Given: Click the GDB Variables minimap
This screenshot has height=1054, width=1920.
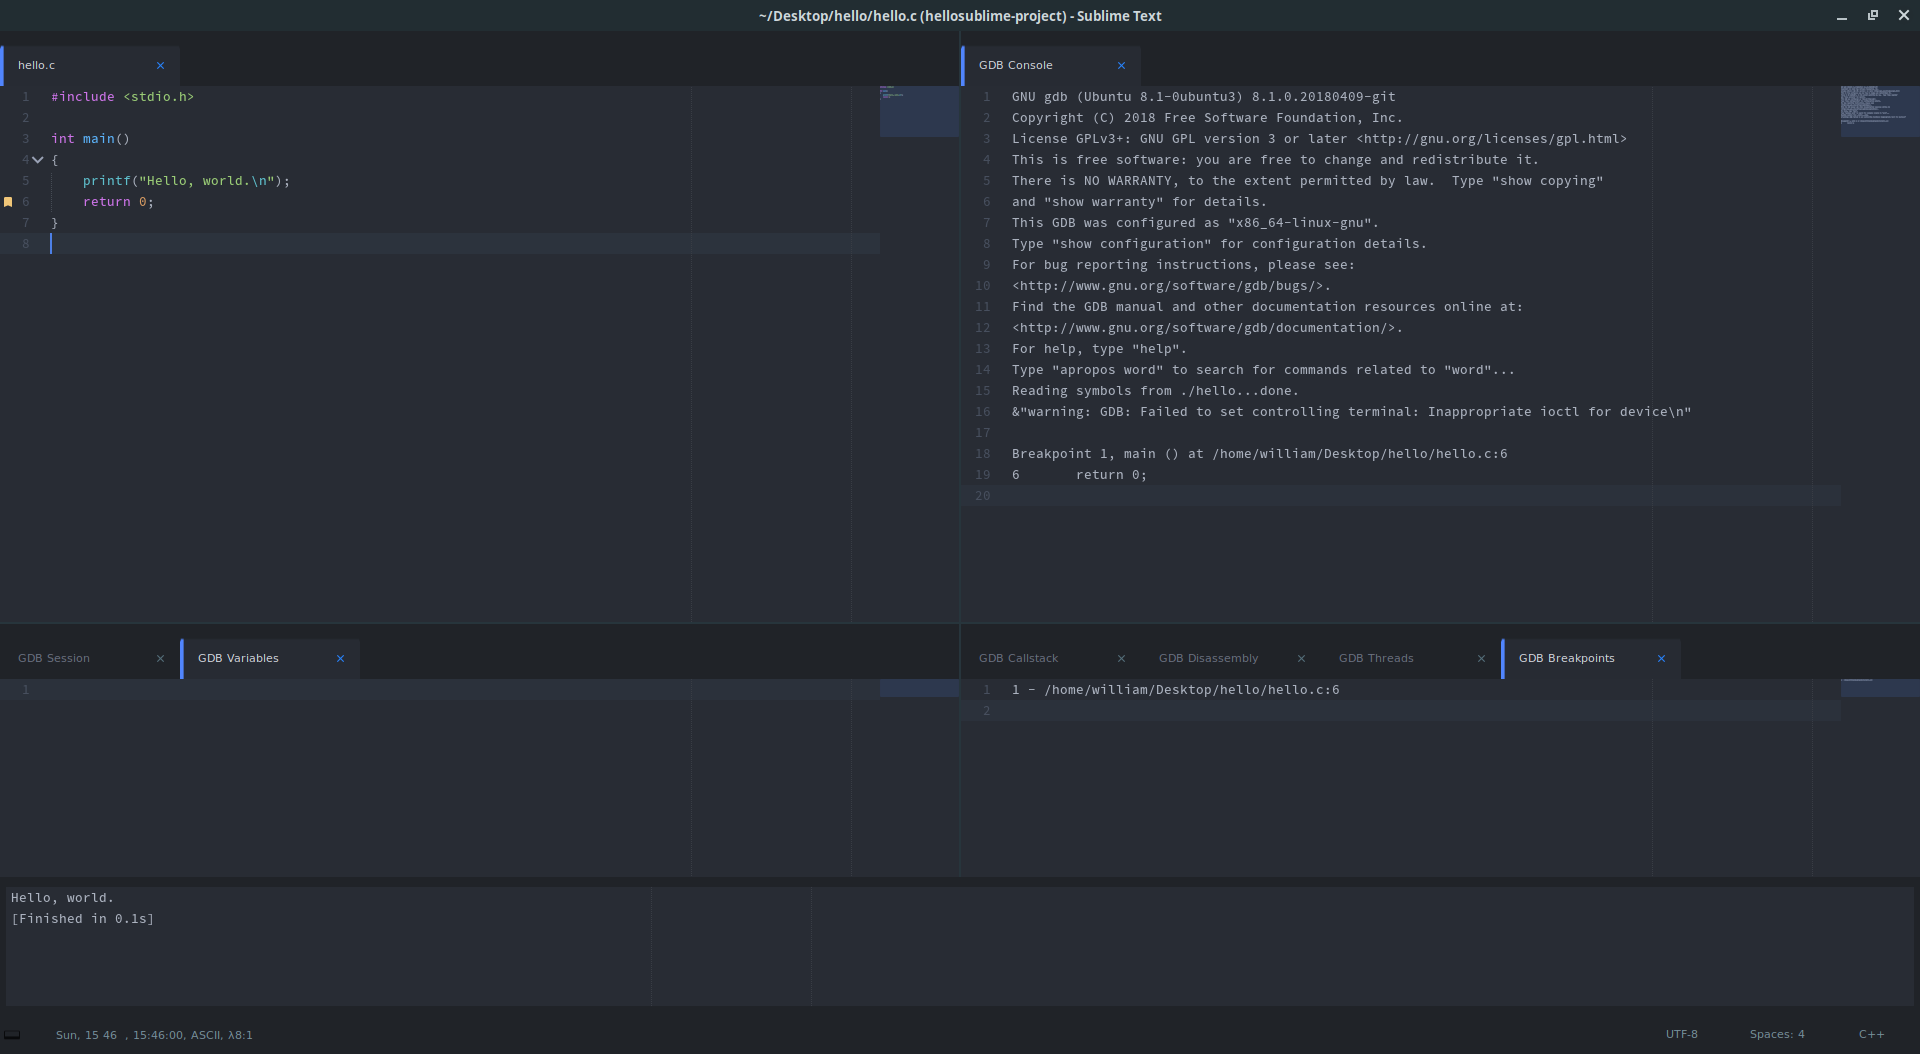Looking at the screenshot, I should tap(919, 688).
